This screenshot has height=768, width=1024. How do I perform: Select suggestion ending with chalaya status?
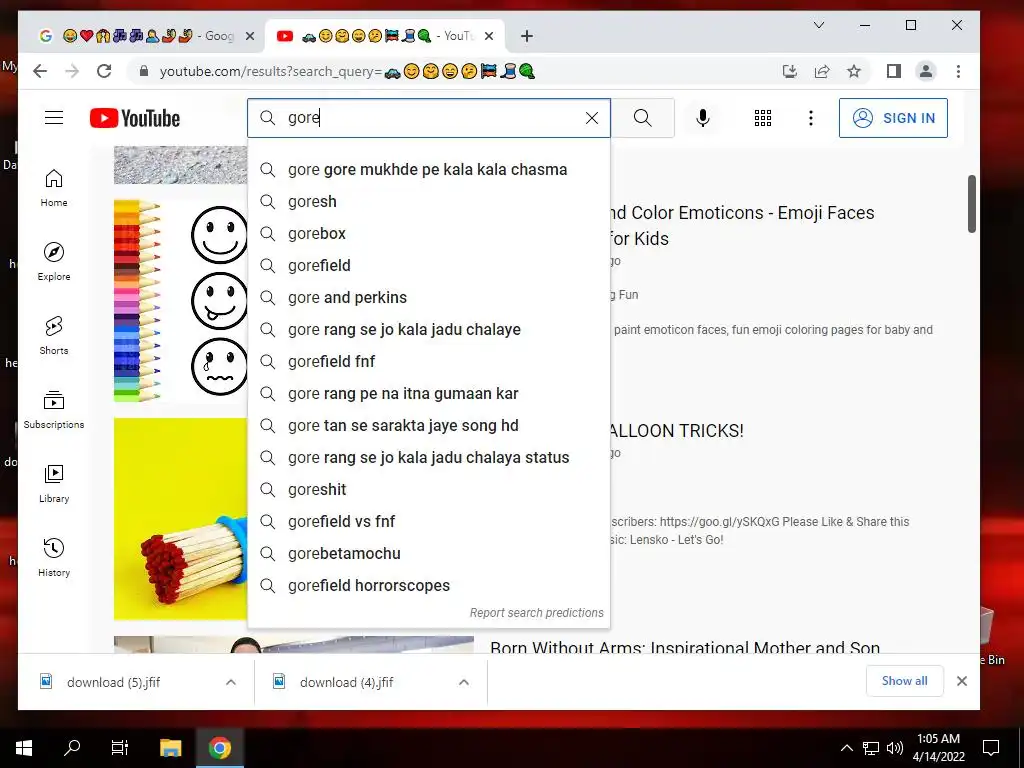428,457
